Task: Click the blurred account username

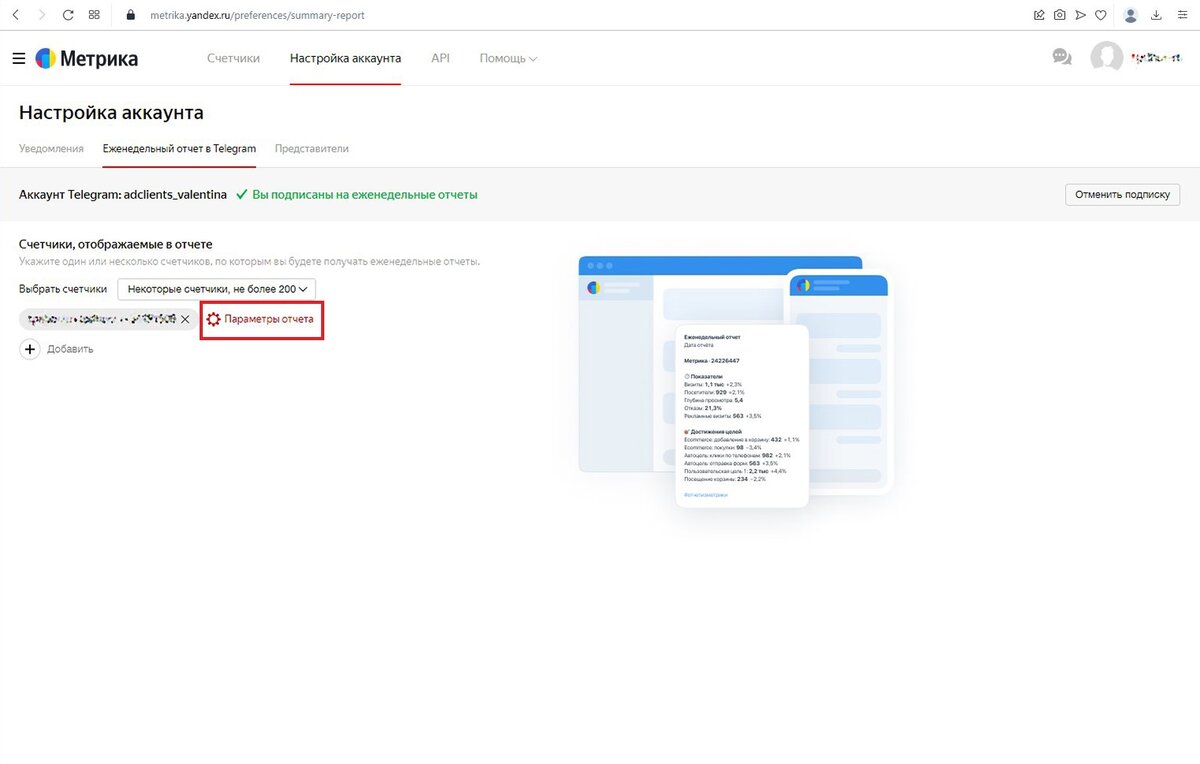Action: click(x=1155, y=58)
